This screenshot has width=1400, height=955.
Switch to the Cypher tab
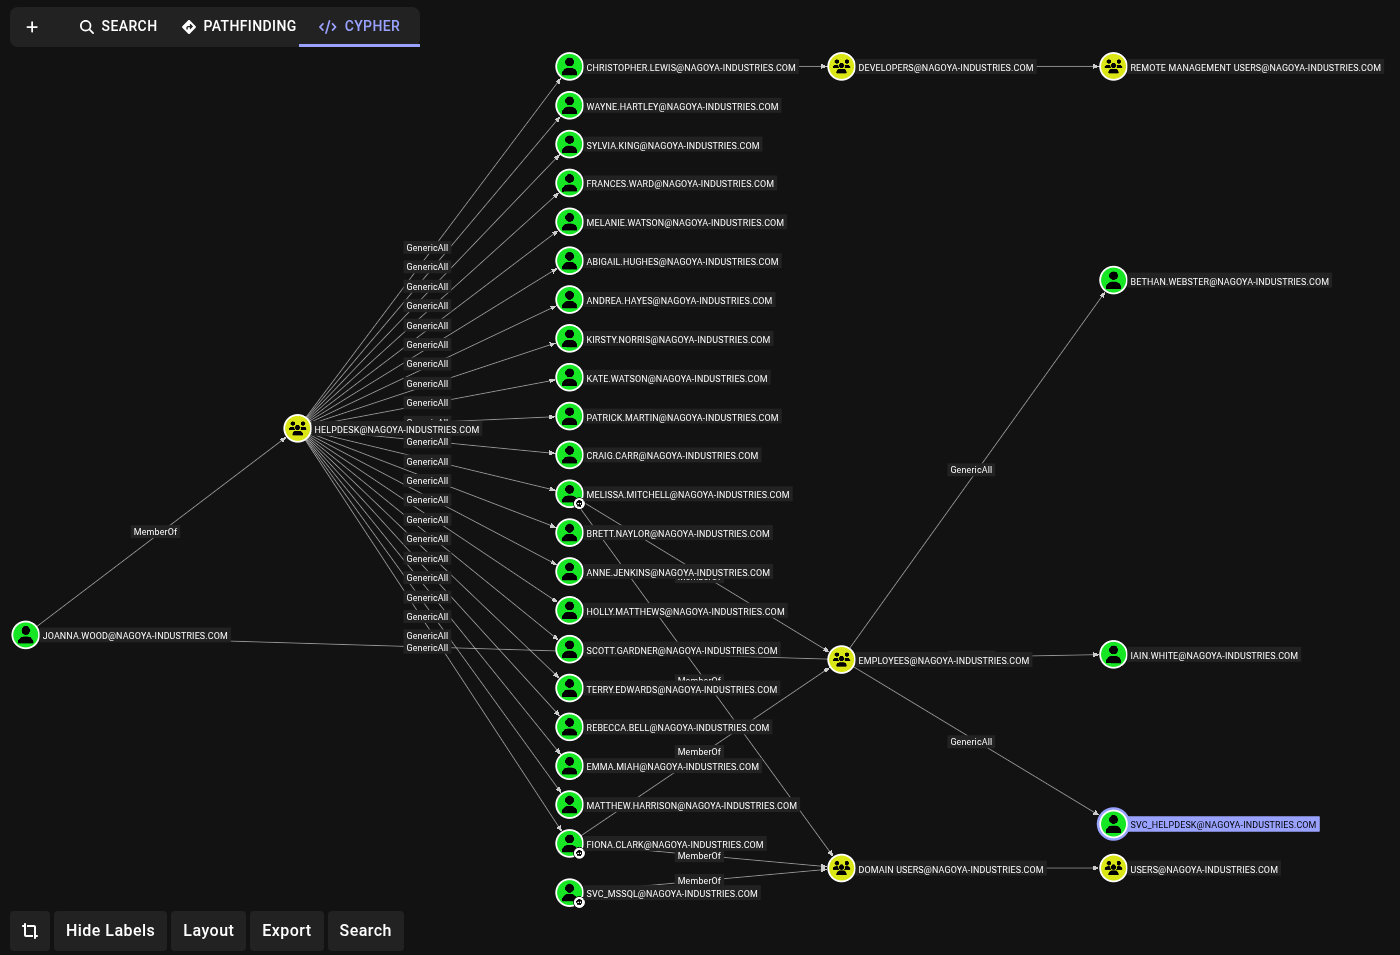359,26
